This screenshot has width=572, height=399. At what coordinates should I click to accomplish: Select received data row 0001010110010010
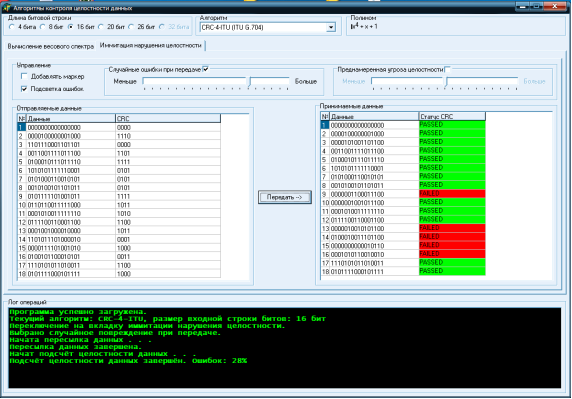pos(403,254)
